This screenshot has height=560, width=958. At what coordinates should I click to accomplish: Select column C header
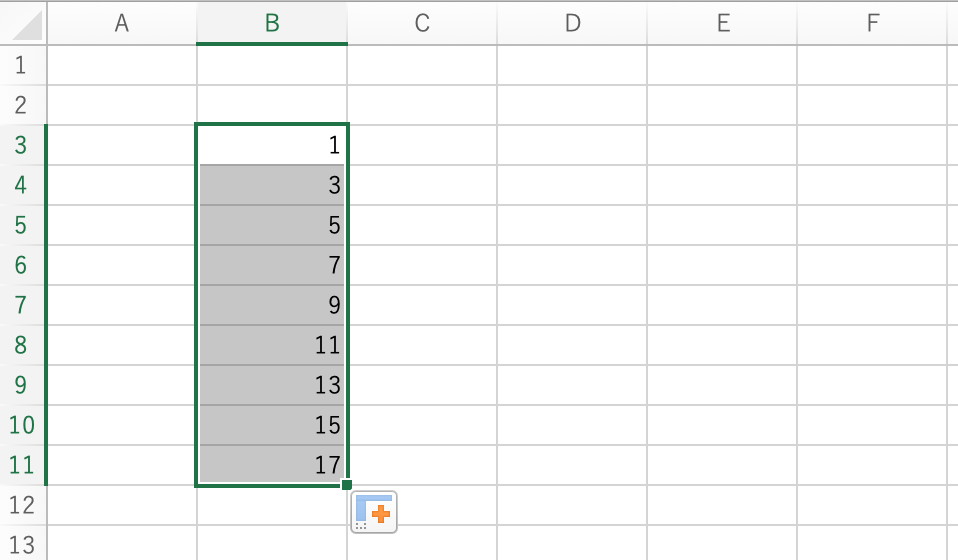tap(422, 24)
